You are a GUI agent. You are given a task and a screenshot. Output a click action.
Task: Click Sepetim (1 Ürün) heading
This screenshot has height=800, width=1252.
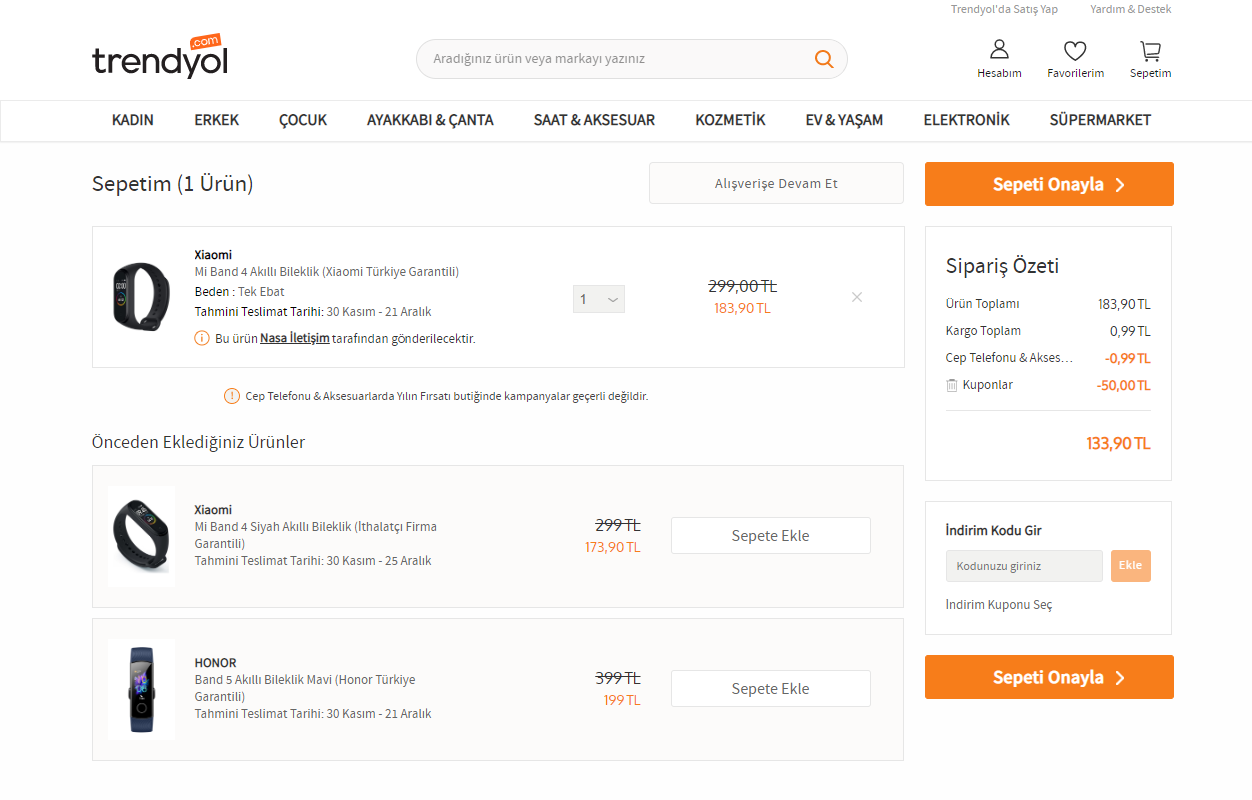[173, 184]
